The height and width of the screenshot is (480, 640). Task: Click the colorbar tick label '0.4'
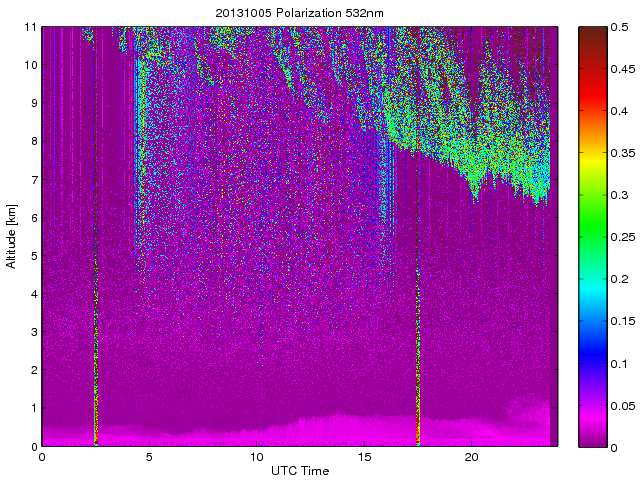pos(619,111)
